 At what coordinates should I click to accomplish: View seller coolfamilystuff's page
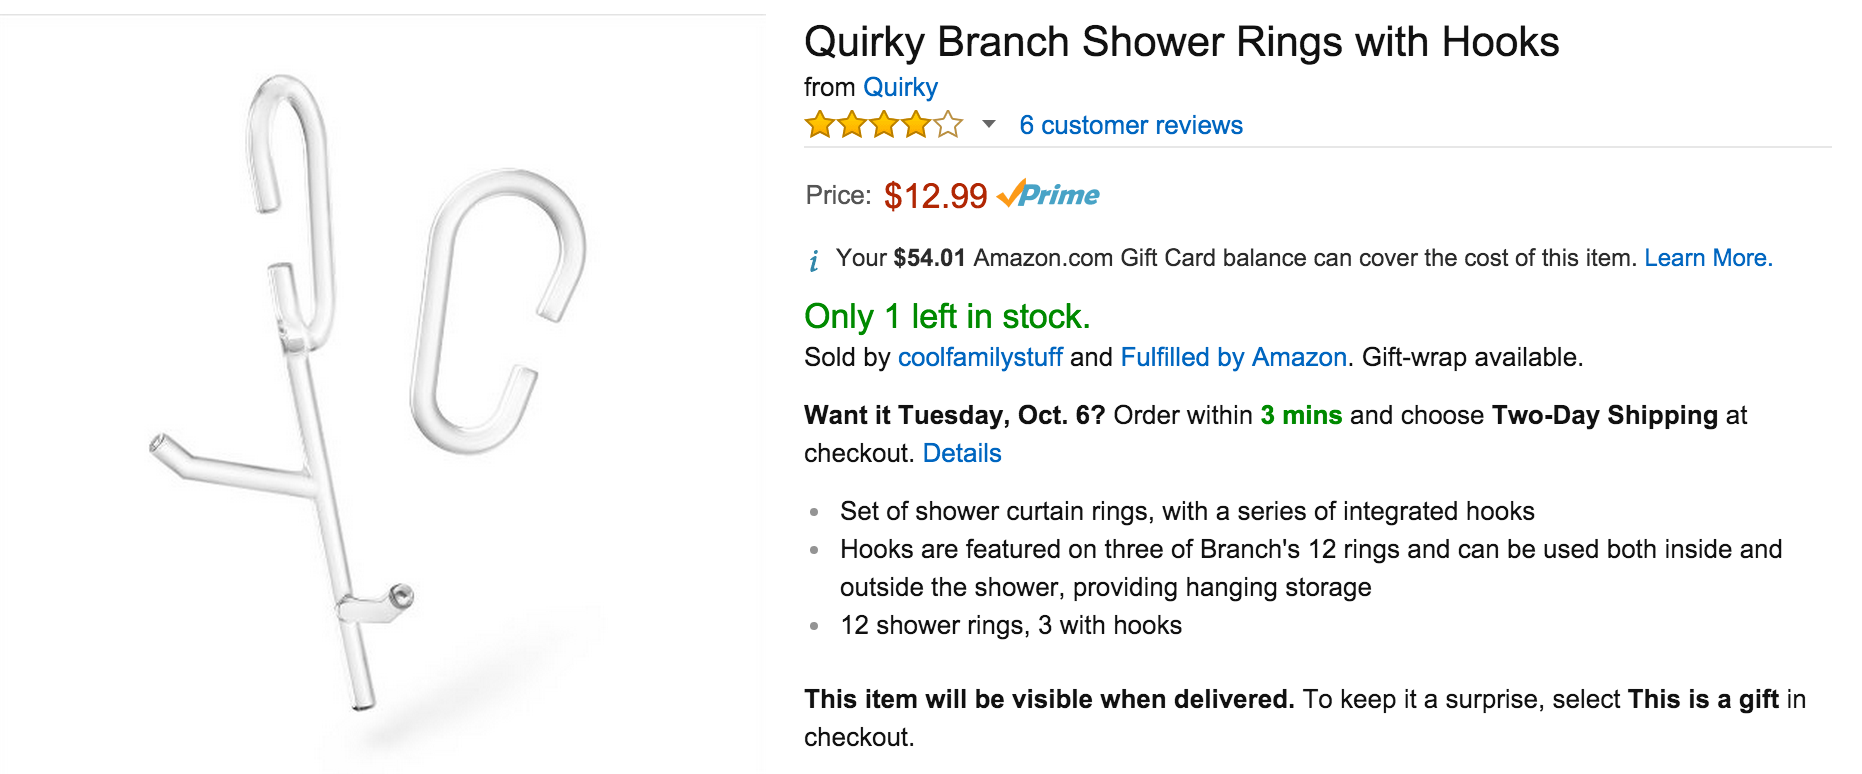pyautogui.click(x=979, y=357)
